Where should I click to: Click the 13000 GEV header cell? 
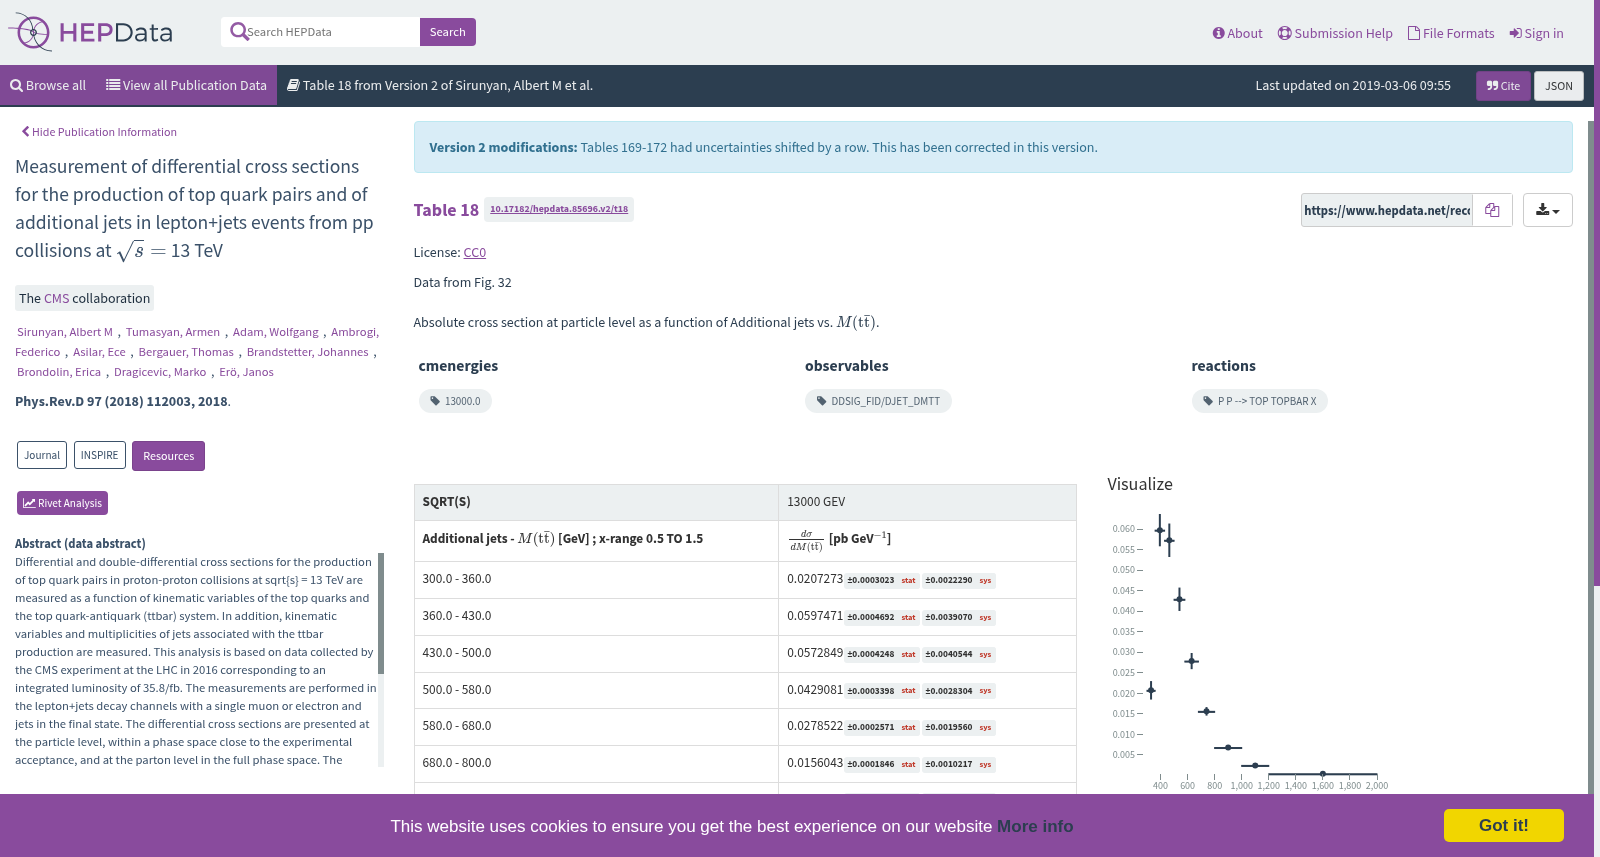point(927,502)
